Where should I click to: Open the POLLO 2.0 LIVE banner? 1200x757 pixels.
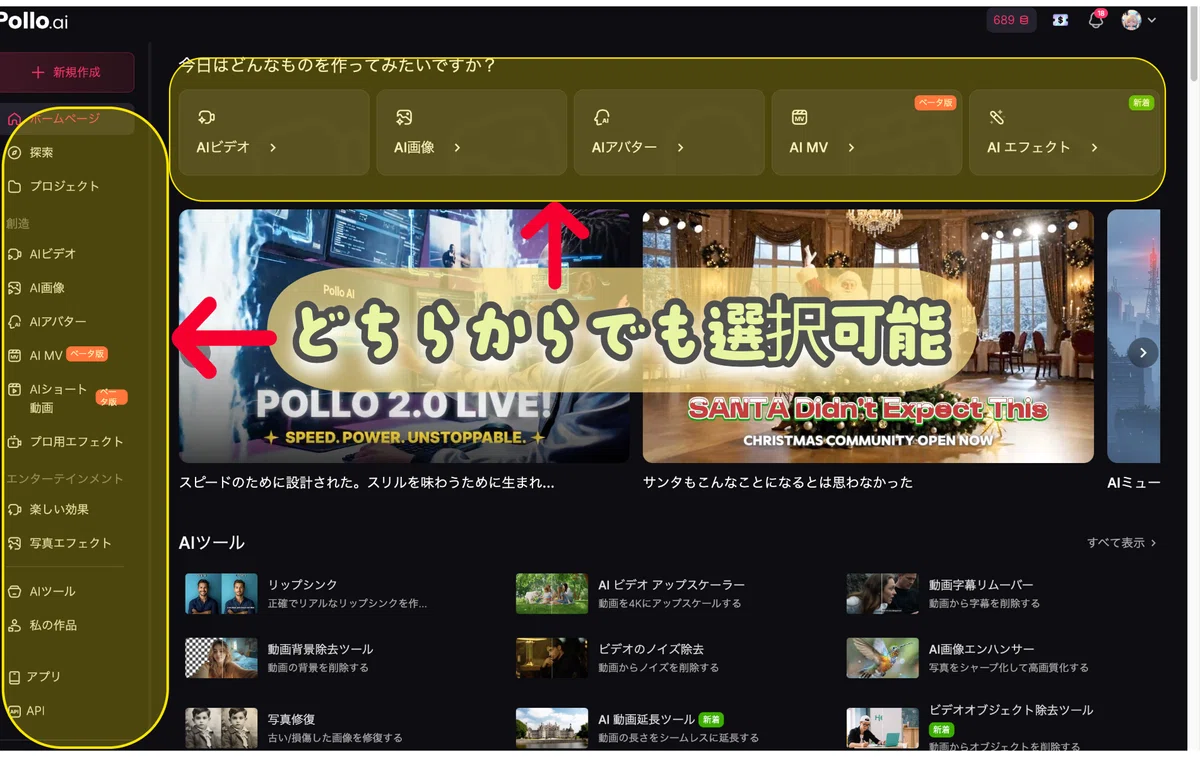[x=404, y=336]
